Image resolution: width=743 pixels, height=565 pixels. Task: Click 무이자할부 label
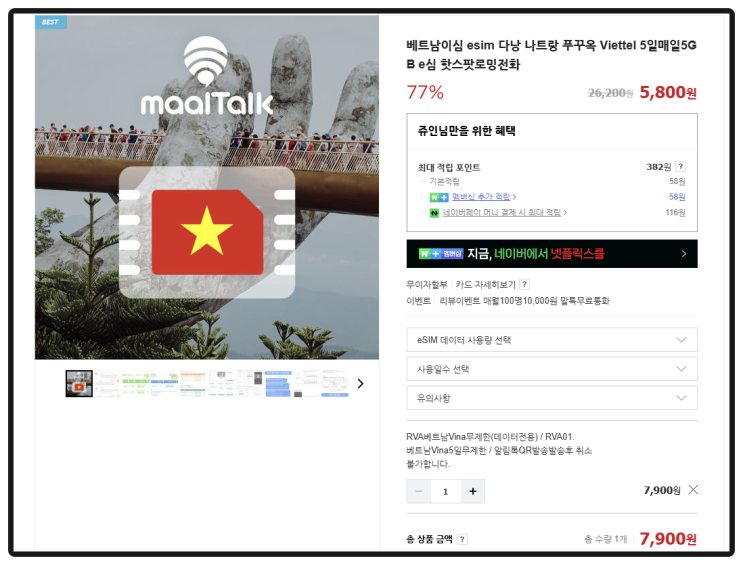point(426,284)
